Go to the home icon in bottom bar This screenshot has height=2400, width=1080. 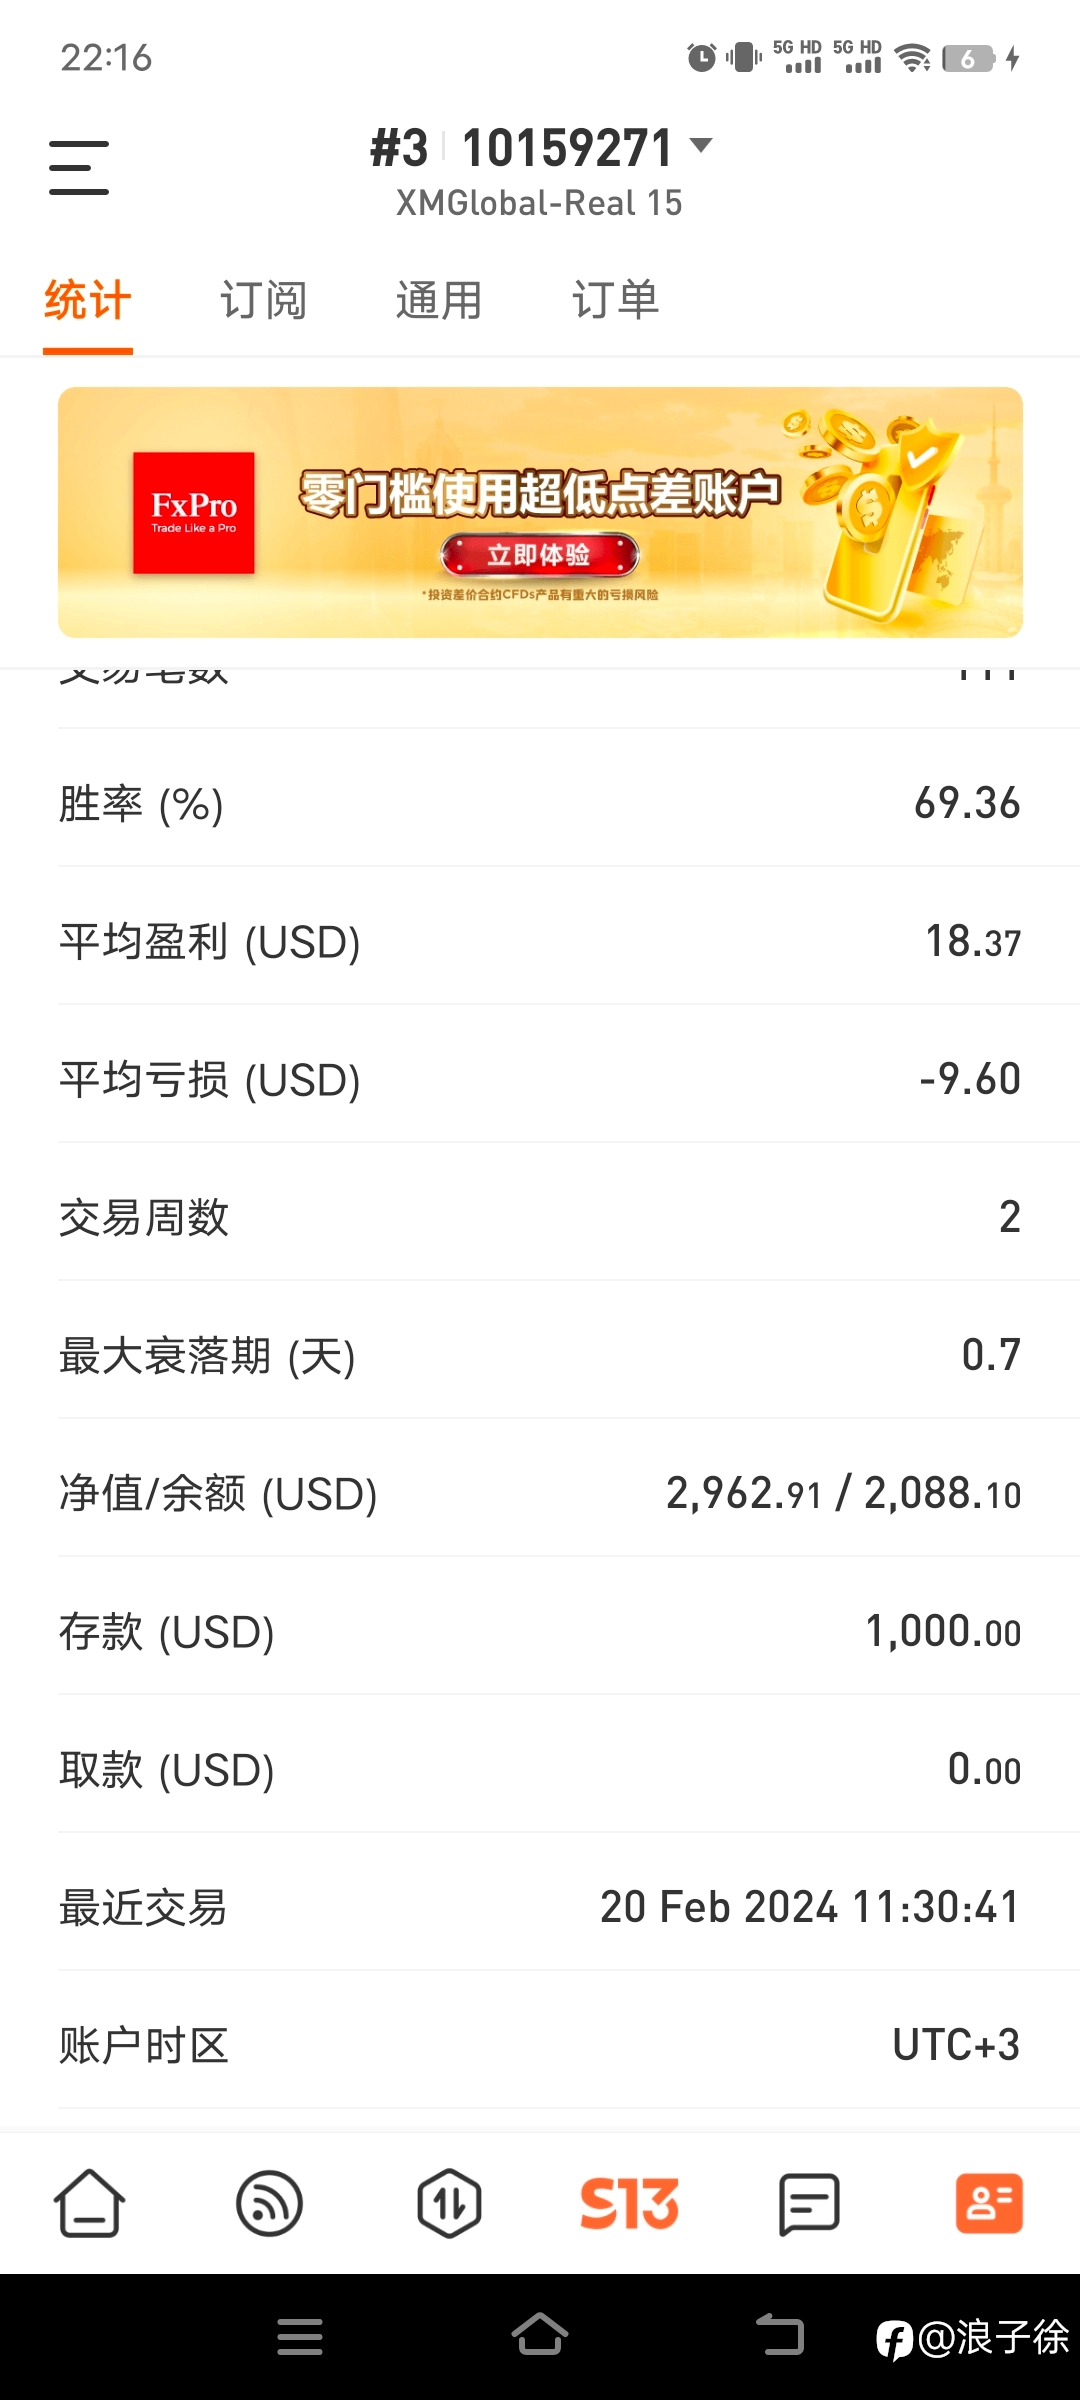89,2203
